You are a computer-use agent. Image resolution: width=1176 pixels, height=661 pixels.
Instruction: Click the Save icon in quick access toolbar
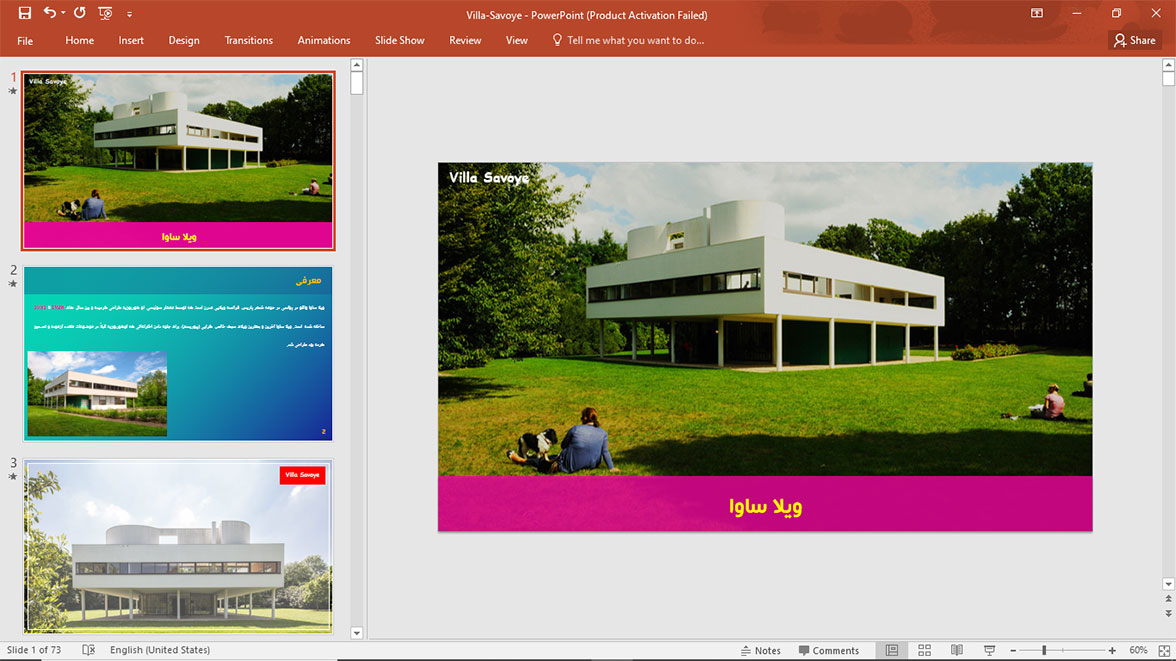tap(25, 13)
